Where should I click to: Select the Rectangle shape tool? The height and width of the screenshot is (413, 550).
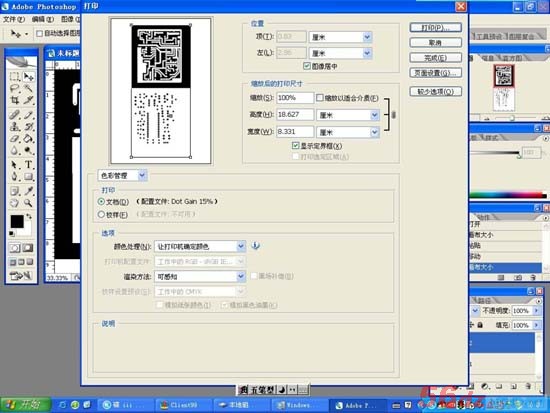point(28,176)
